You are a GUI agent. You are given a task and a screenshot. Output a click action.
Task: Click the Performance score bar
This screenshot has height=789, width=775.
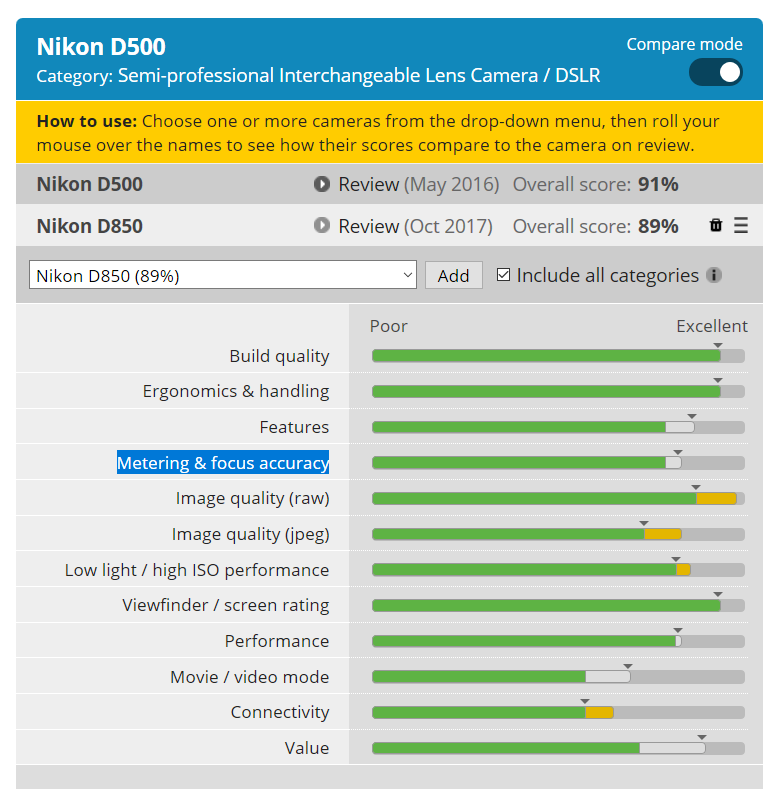[x=558, y=641]
